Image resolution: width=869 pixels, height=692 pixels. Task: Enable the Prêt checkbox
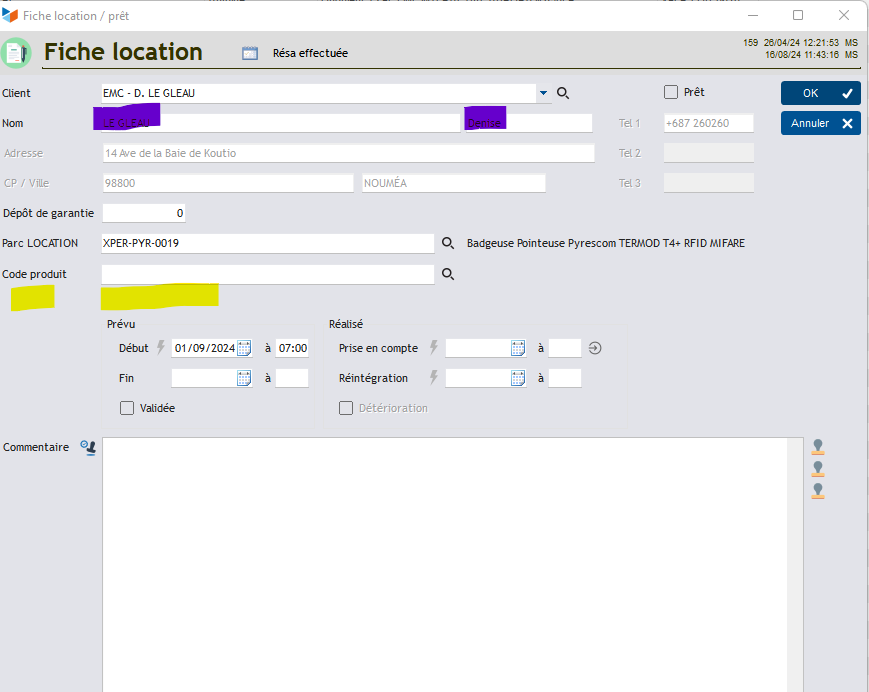pyautogui.click(x=671, y=92)
